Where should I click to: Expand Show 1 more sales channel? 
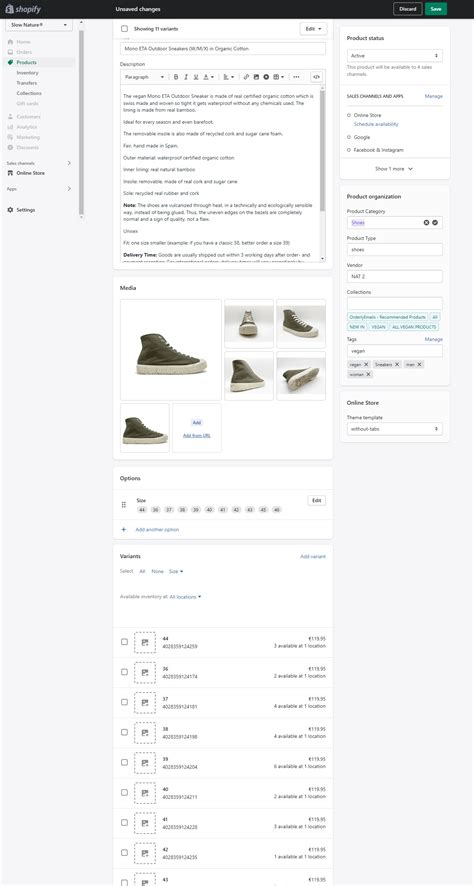pyautogui.click(x=394, y=169)
